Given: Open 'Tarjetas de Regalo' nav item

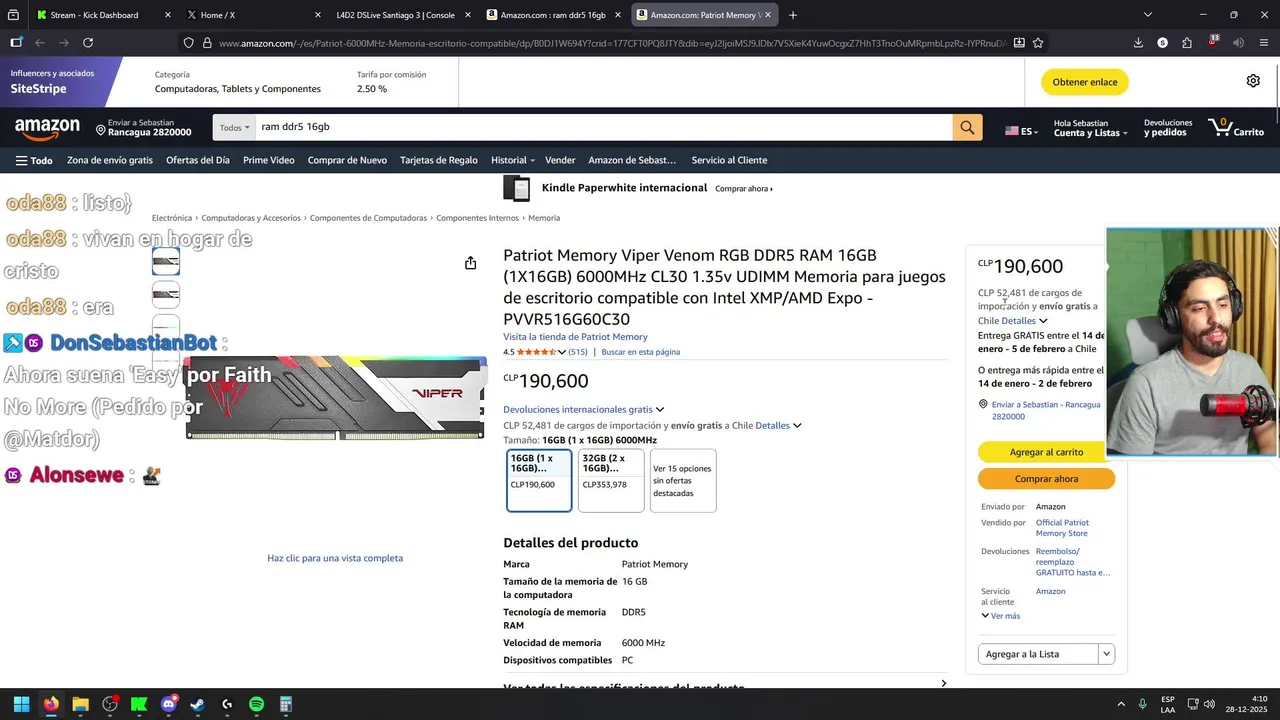Looking at the screenshot, I should [439, 160].
